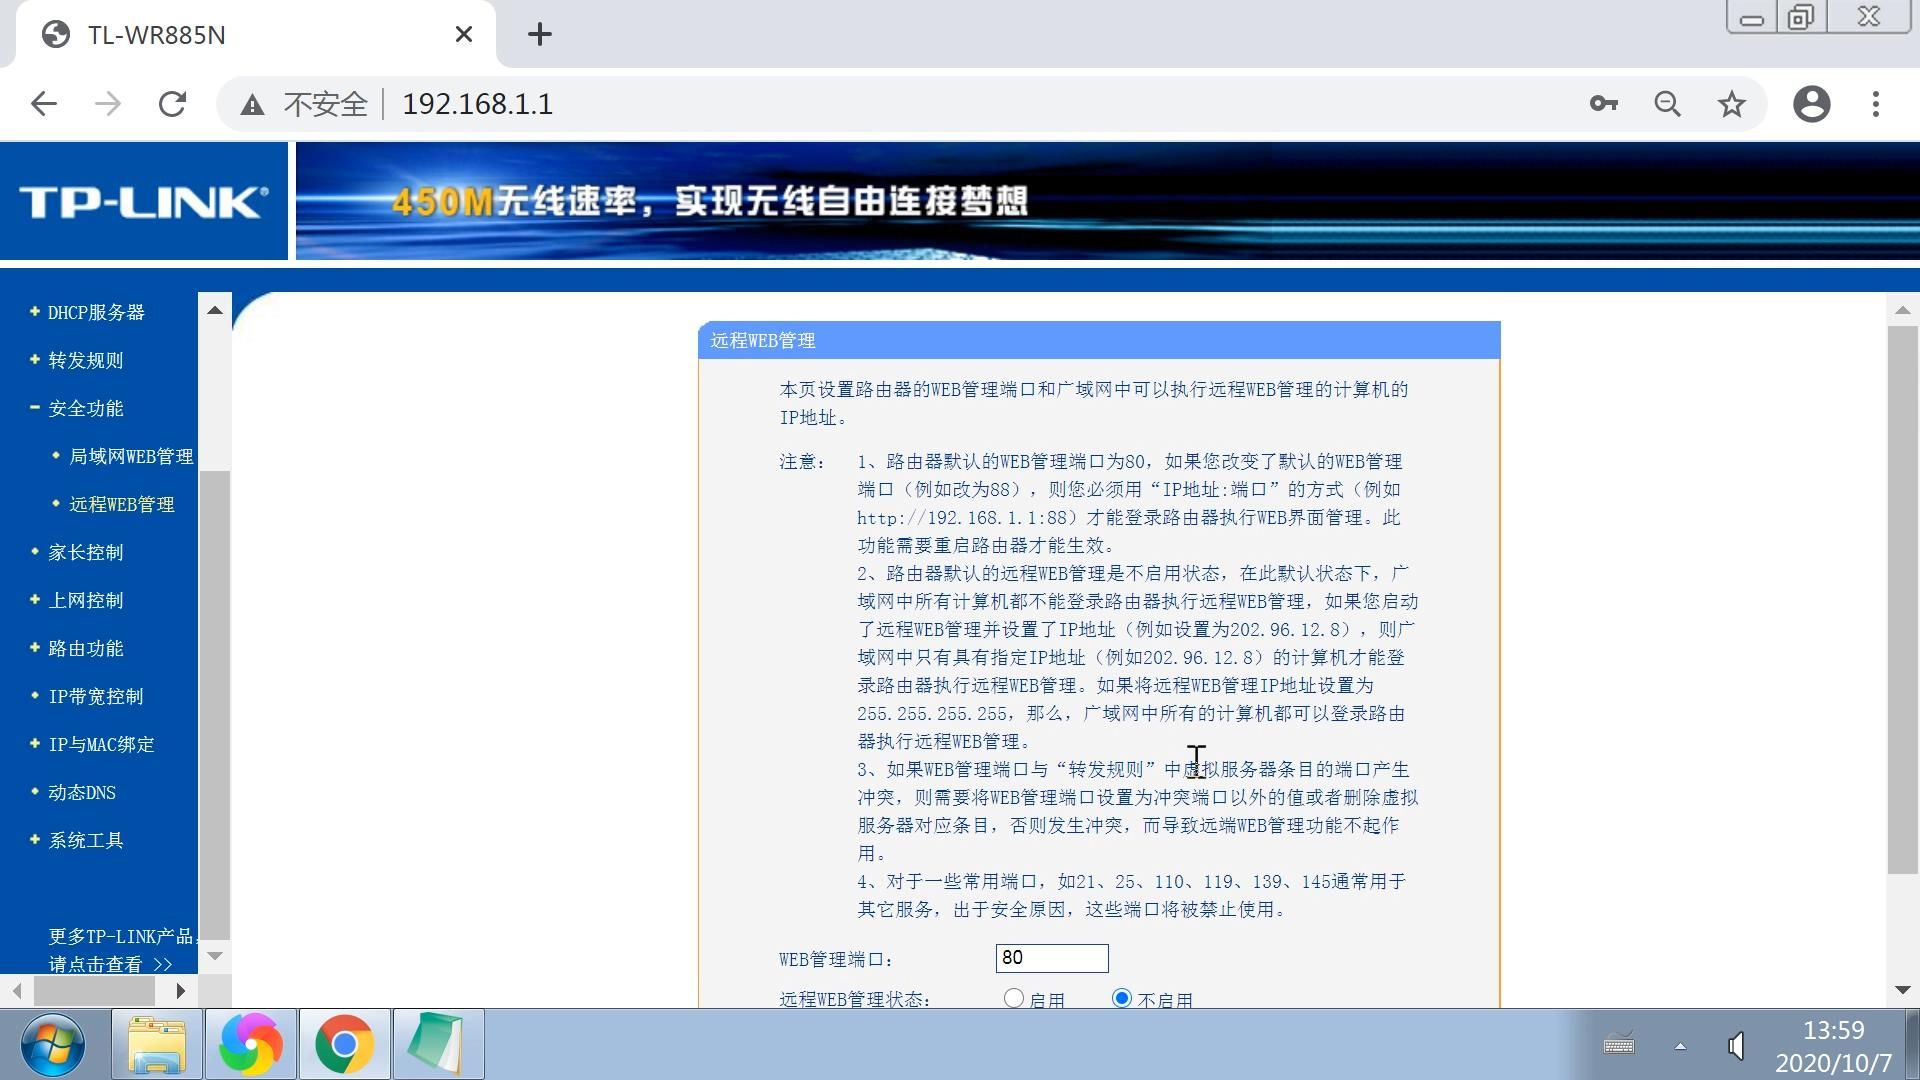Select the 启用 radio button
Image resolution: width=1920 pixels, height=1080 pixels.
click(x=1014, y=998)
